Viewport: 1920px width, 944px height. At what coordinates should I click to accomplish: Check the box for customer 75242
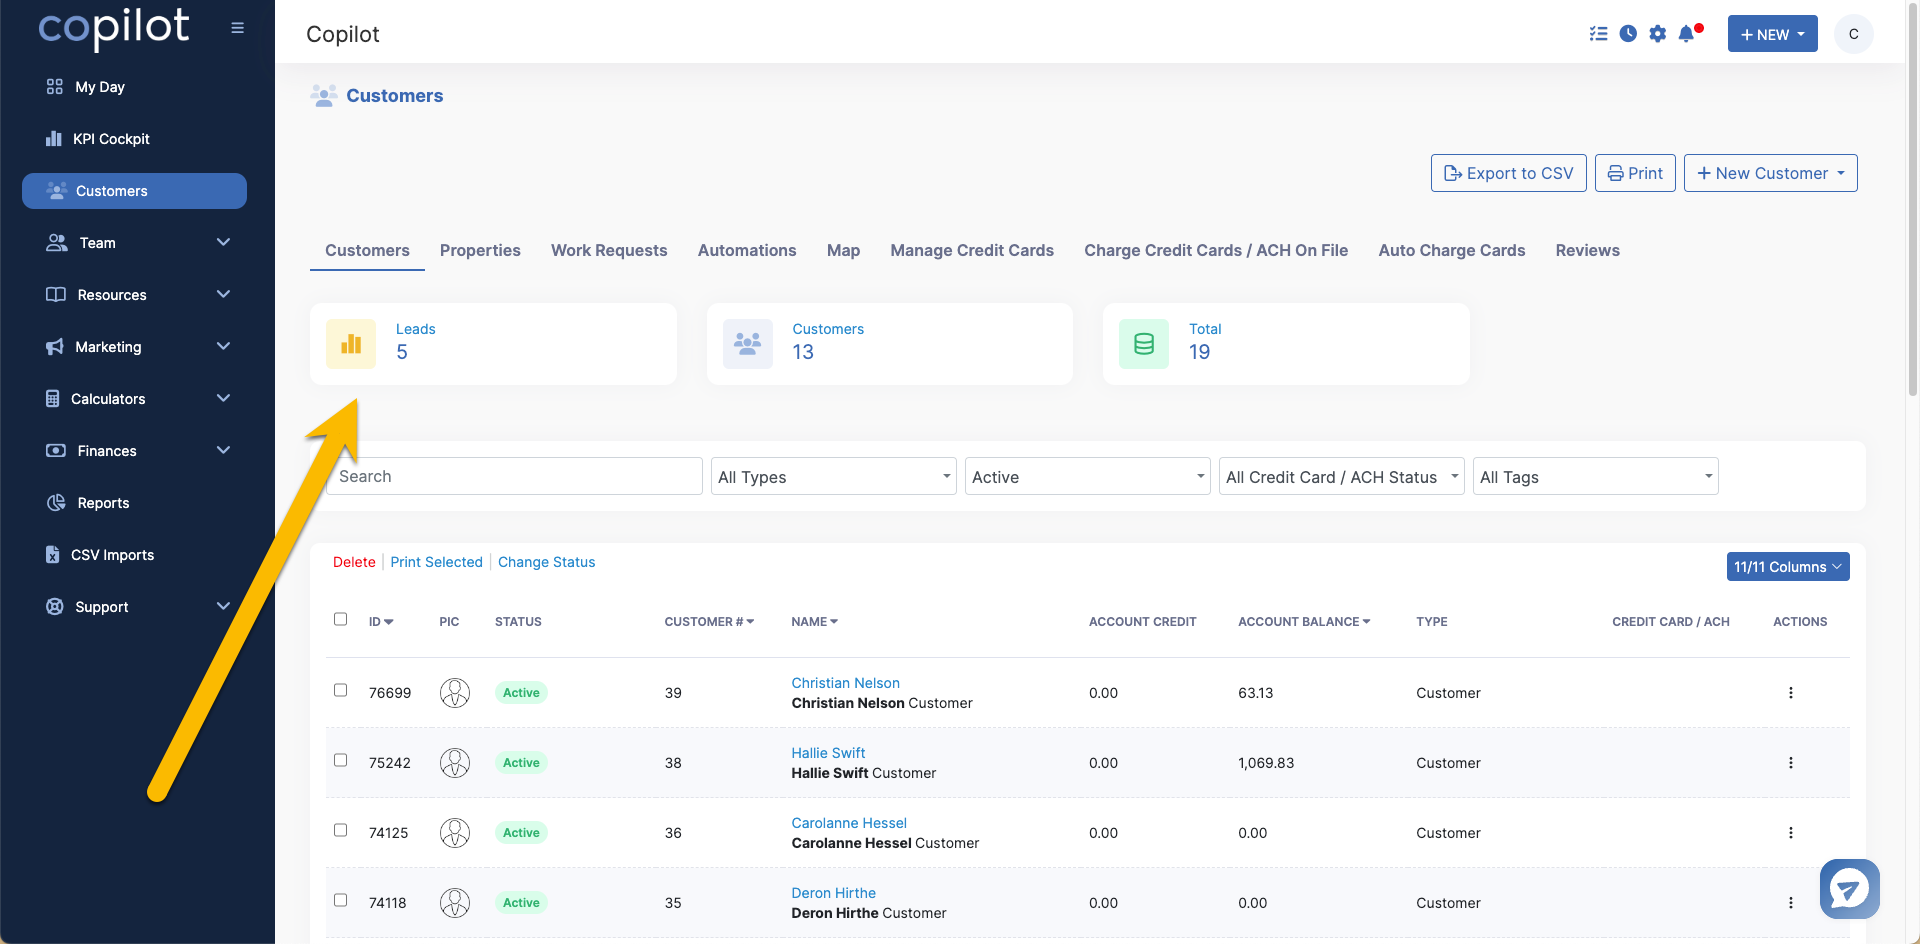[341, 760]
